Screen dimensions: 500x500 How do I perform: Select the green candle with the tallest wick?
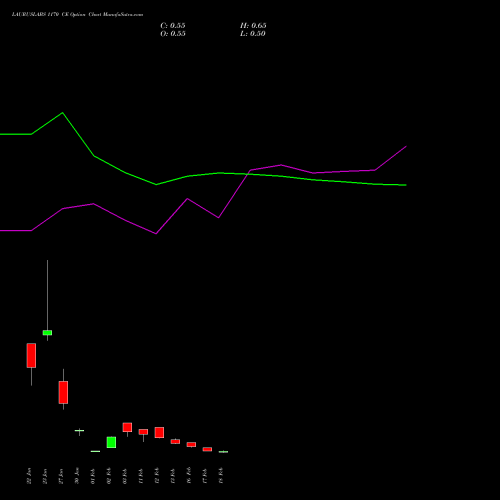47,332
